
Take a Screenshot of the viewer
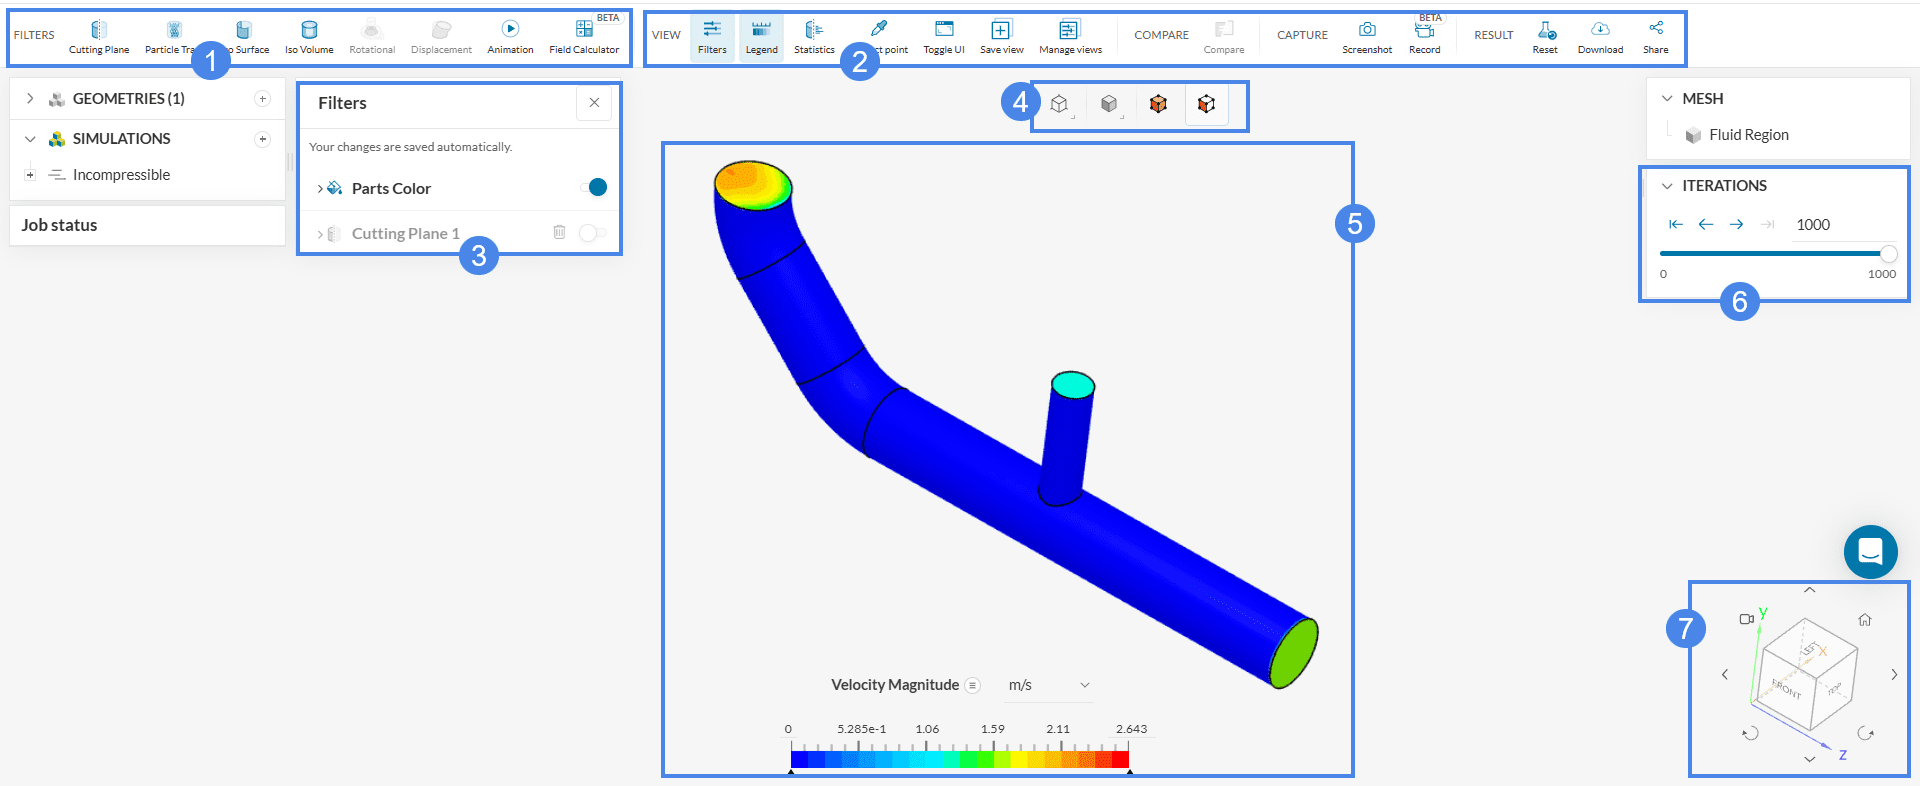coord(1366,37)
